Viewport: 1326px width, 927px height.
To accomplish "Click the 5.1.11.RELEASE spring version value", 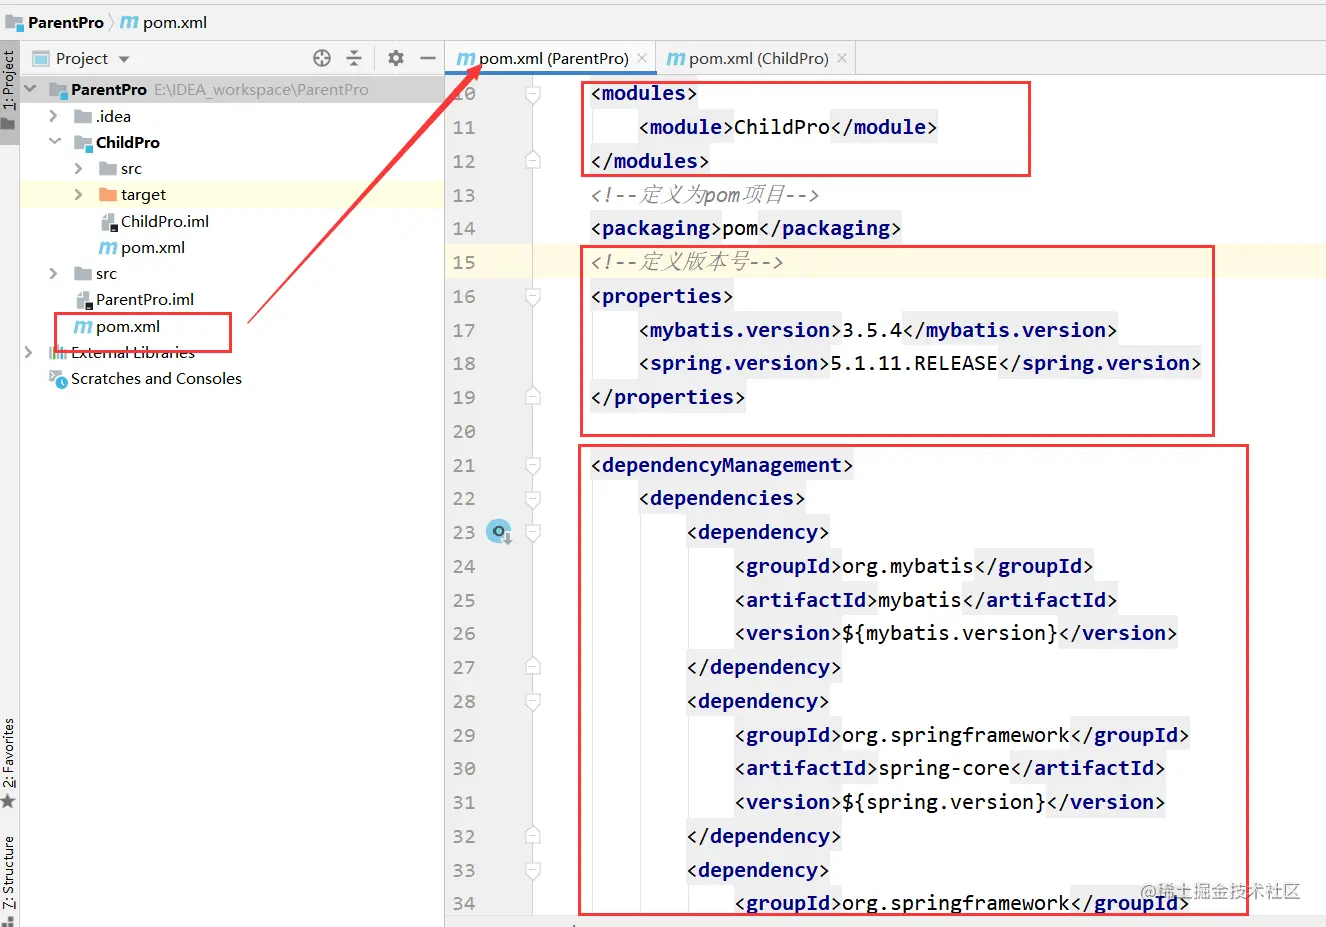I will click(x=914, y=363).
